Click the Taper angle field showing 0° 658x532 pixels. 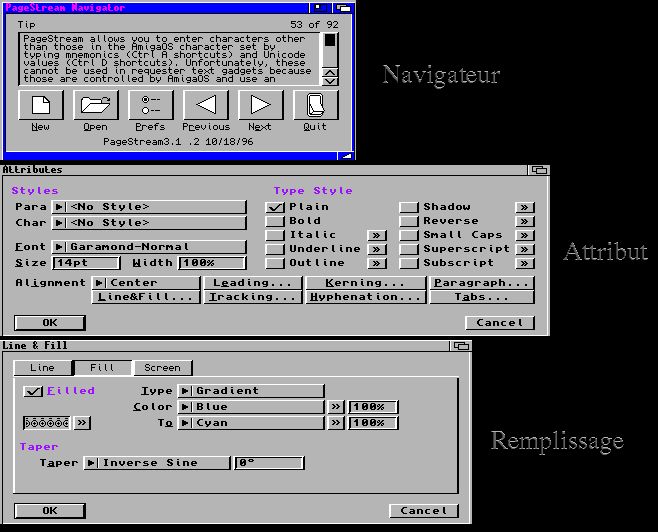pyautogui.click(x=269, y=463)
